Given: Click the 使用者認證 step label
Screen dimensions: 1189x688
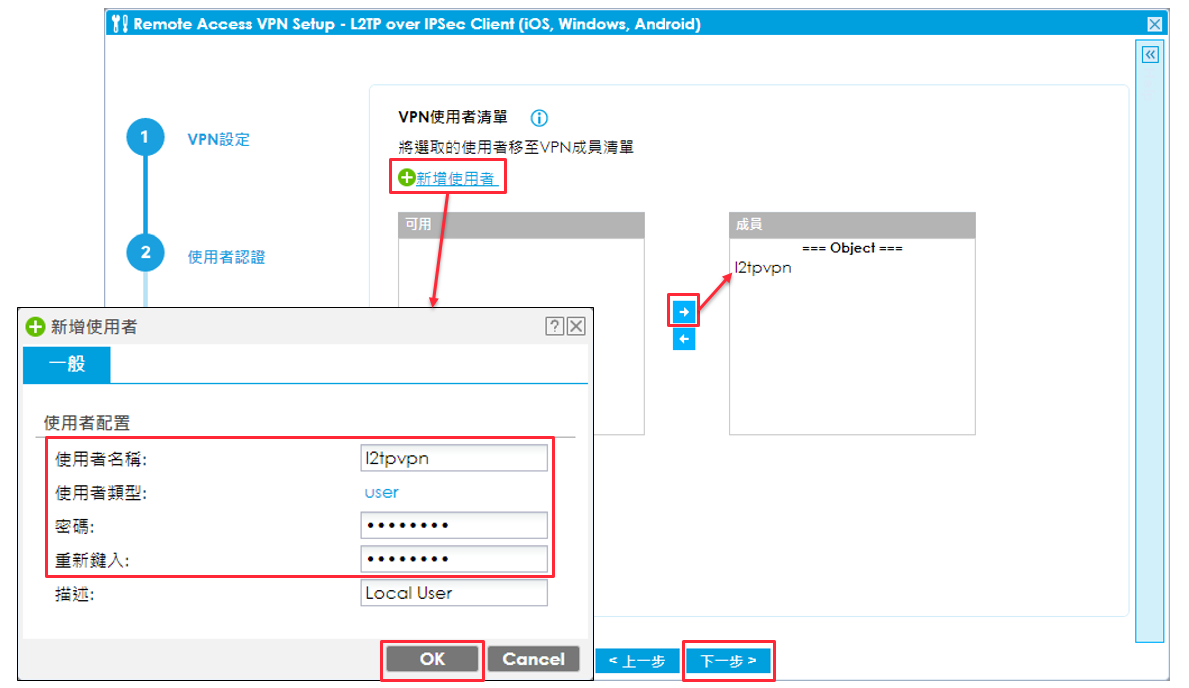Looking at the screenshot, I should (227, 257).
